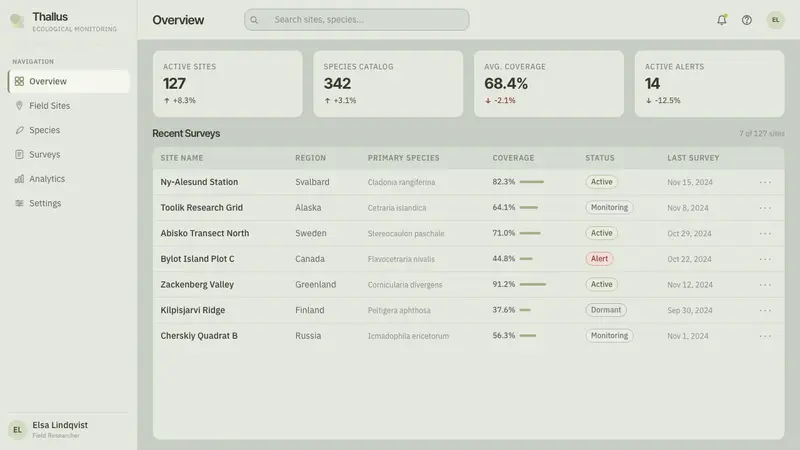Click the Thallus logo icon
This screenshot has height=450, width=800.
pyautogui.click(x=17, y=20)
